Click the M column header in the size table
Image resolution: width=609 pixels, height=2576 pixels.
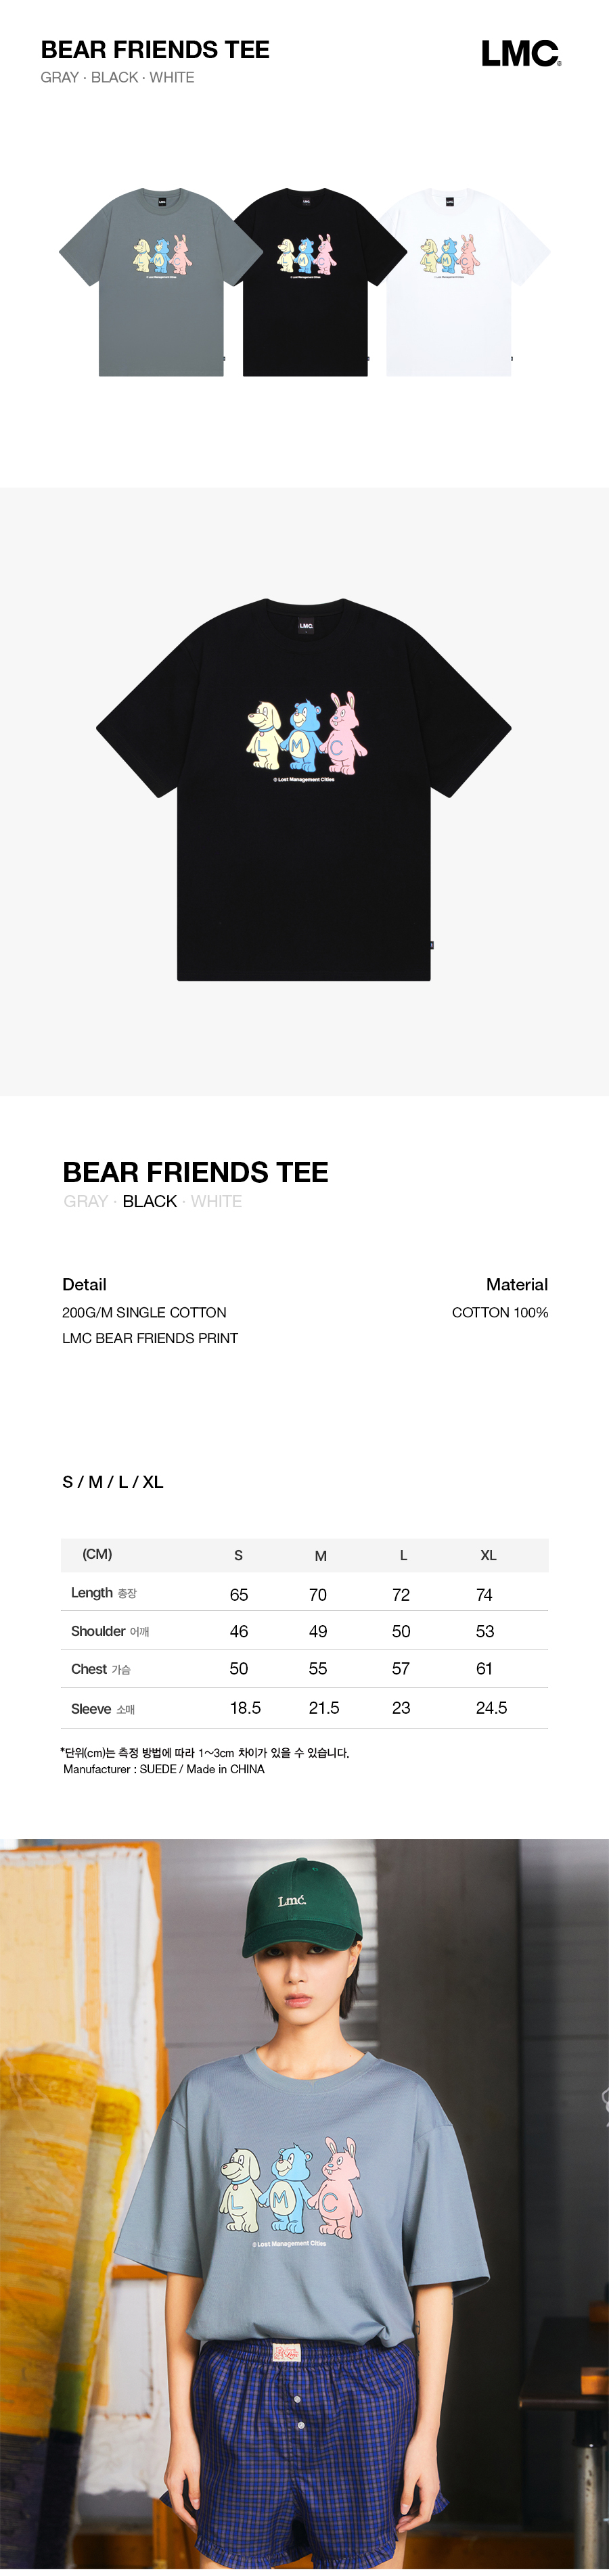pos(320,1555)
